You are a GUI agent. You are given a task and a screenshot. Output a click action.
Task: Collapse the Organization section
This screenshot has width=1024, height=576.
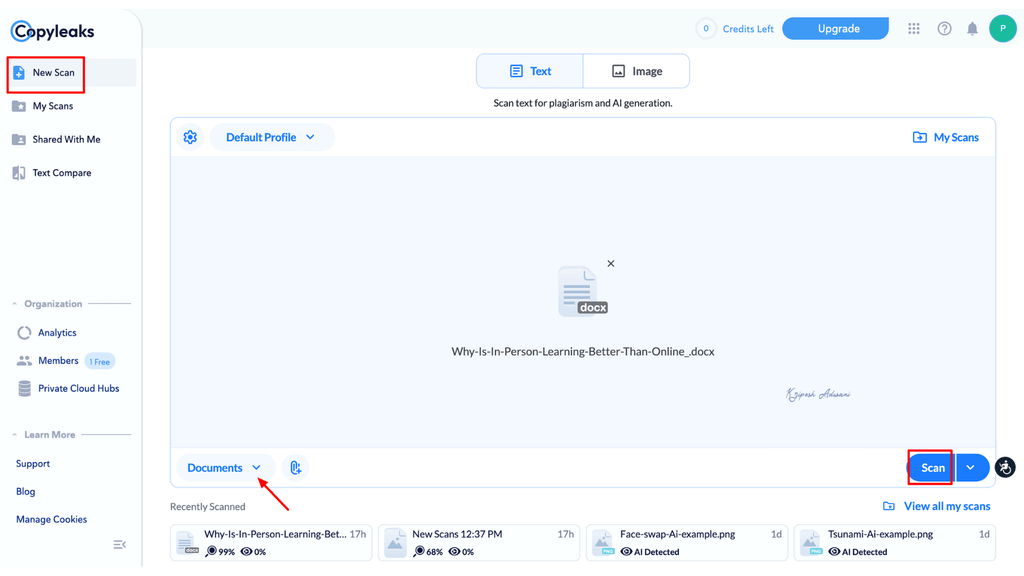click(x=14, y=304)
